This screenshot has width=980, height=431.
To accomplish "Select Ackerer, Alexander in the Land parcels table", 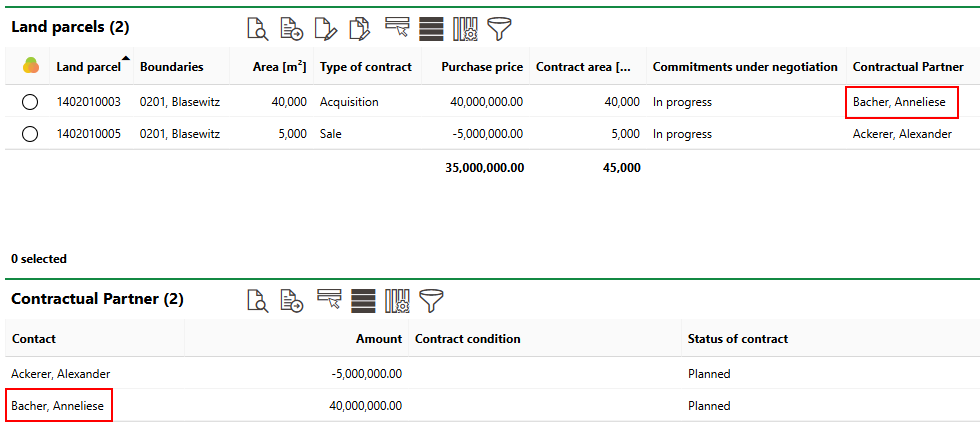I will point(902,134).
